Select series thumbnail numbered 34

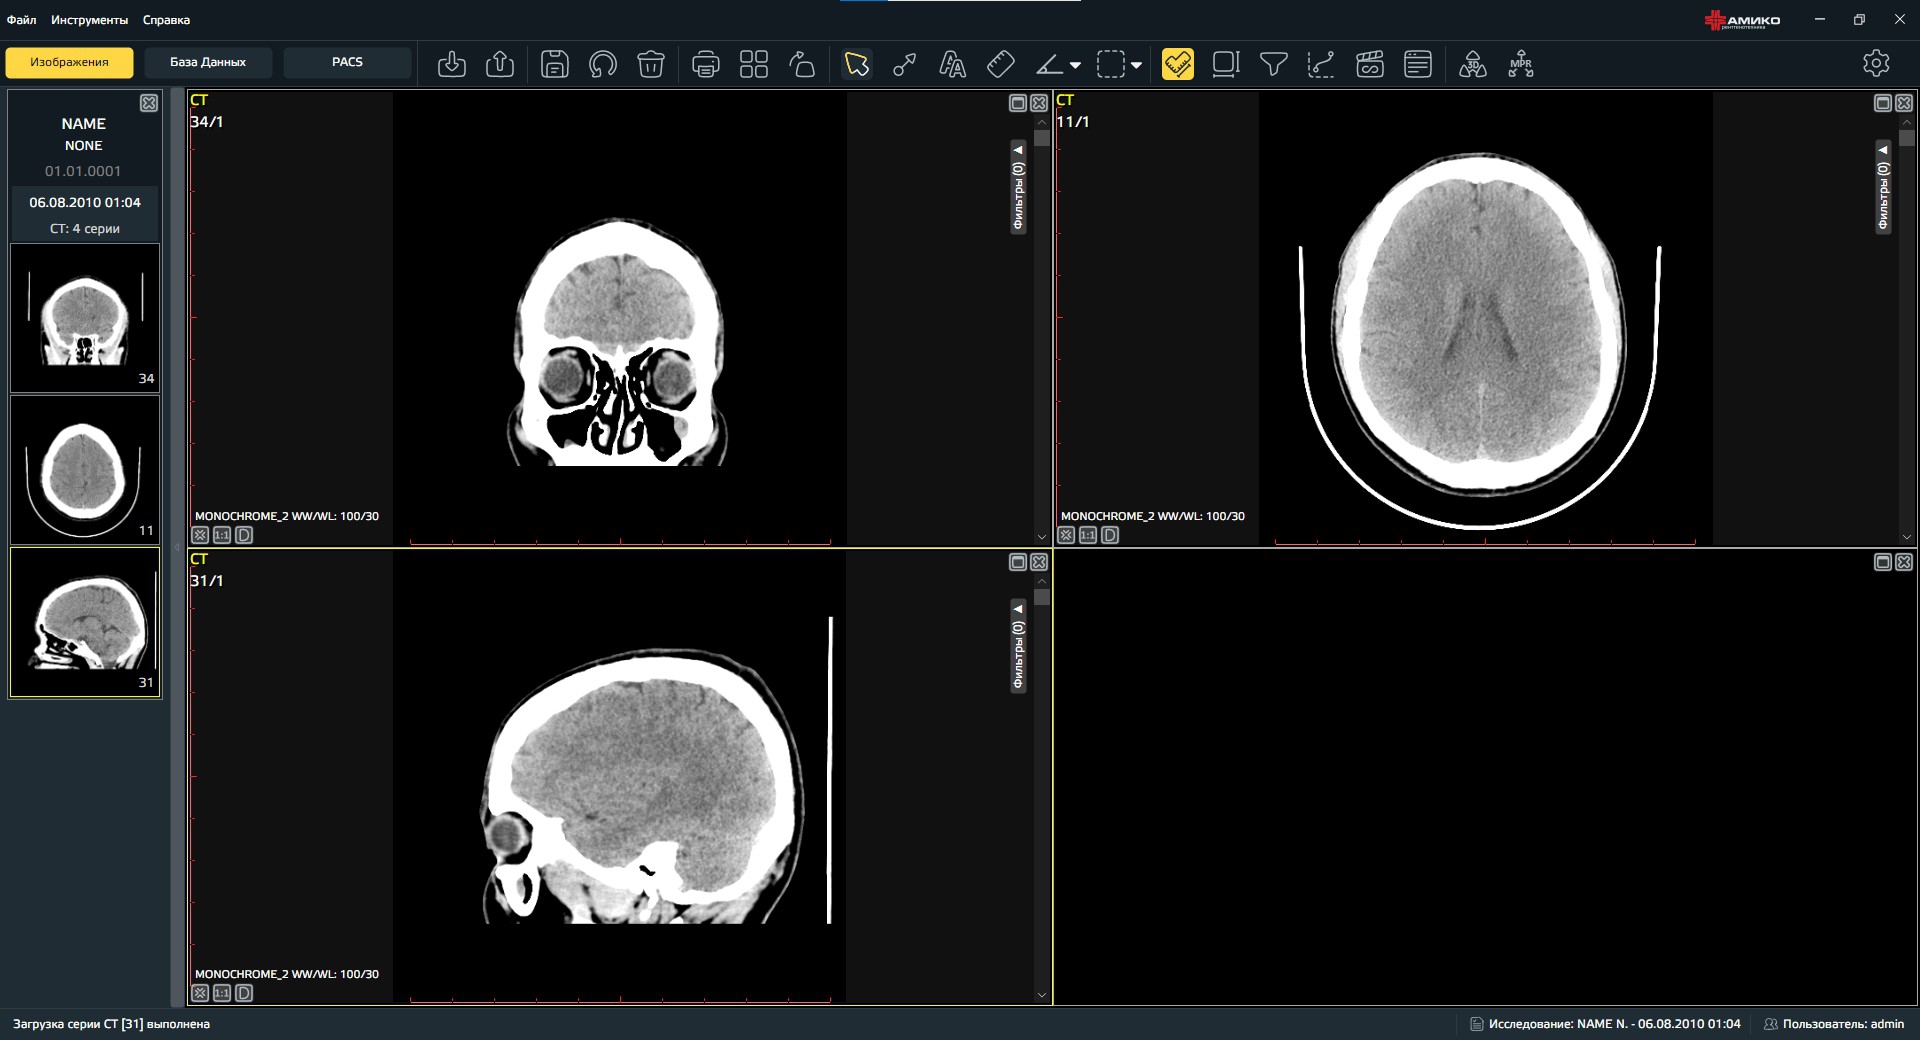85,317
